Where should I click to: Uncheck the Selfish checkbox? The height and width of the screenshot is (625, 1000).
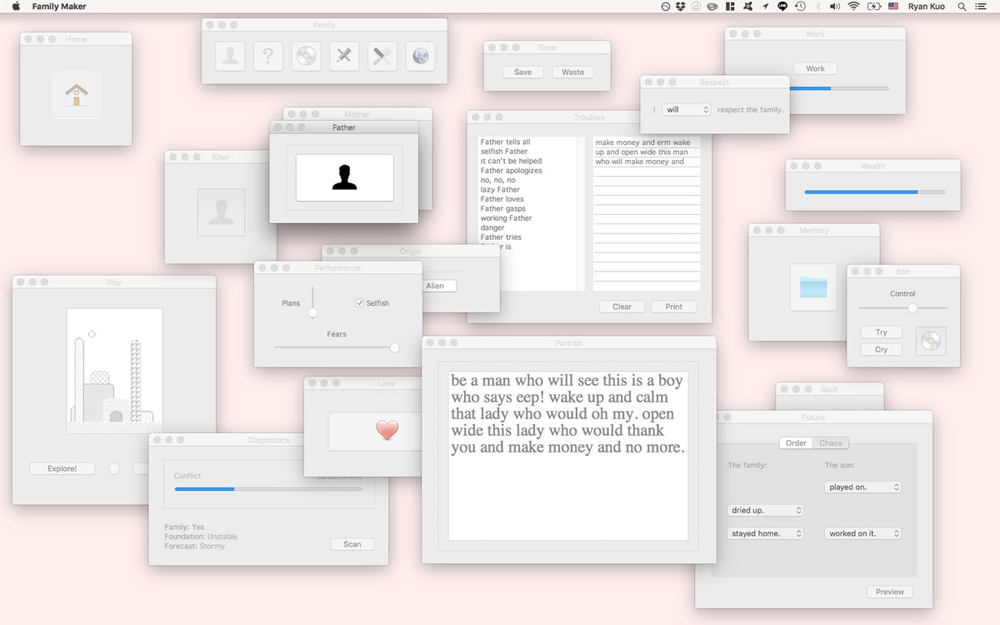click(360, 303)
